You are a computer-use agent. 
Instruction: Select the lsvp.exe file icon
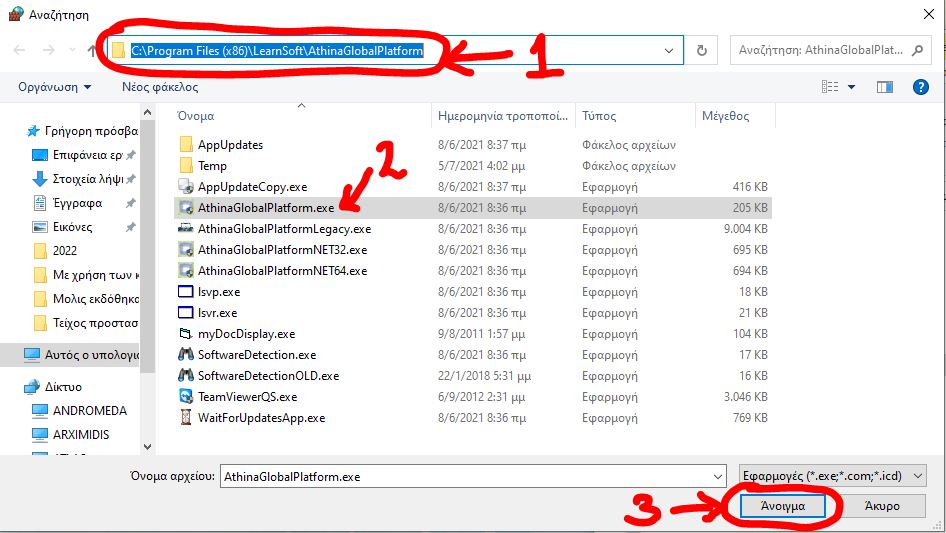[x=186, y=292]
